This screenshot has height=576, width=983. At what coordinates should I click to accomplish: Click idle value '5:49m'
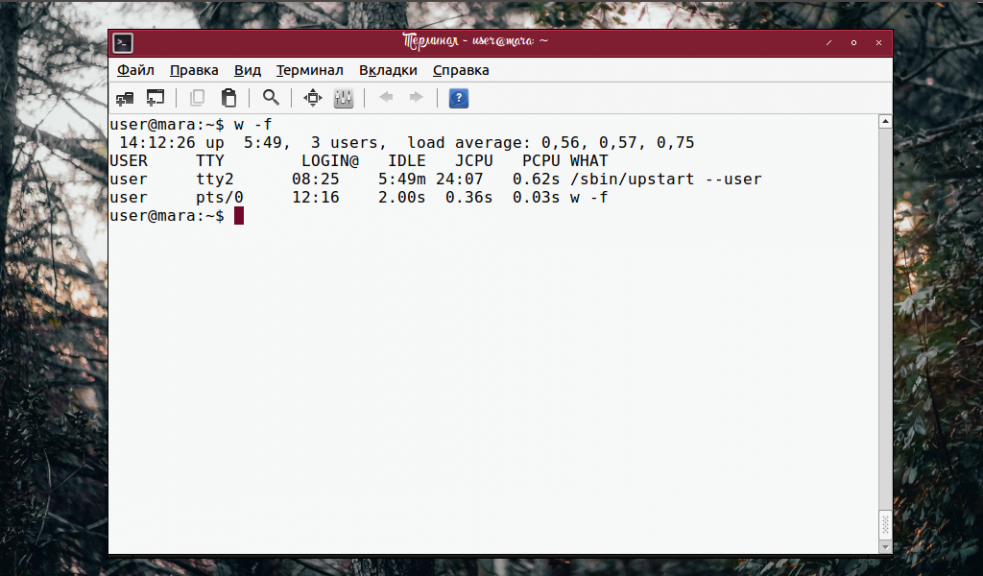(x=402, y=179)
